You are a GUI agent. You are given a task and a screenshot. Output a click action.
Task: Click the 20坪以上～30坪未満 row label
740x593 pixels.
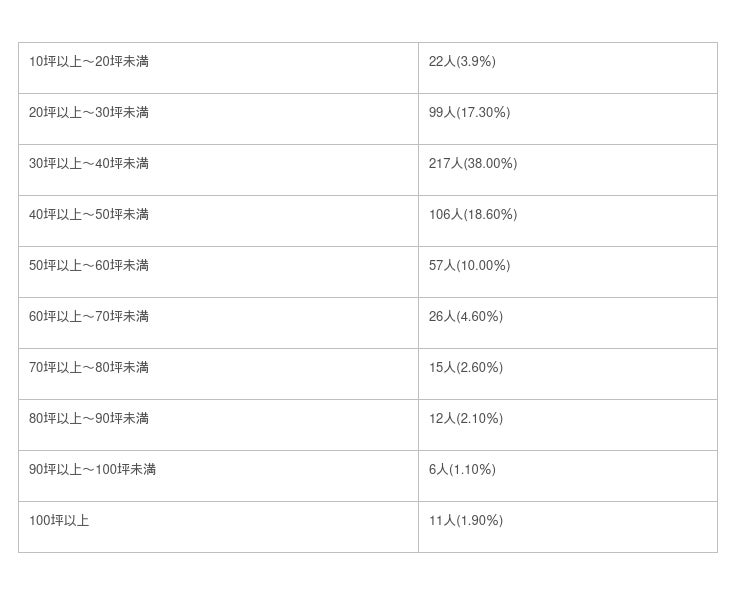(89, 113)
